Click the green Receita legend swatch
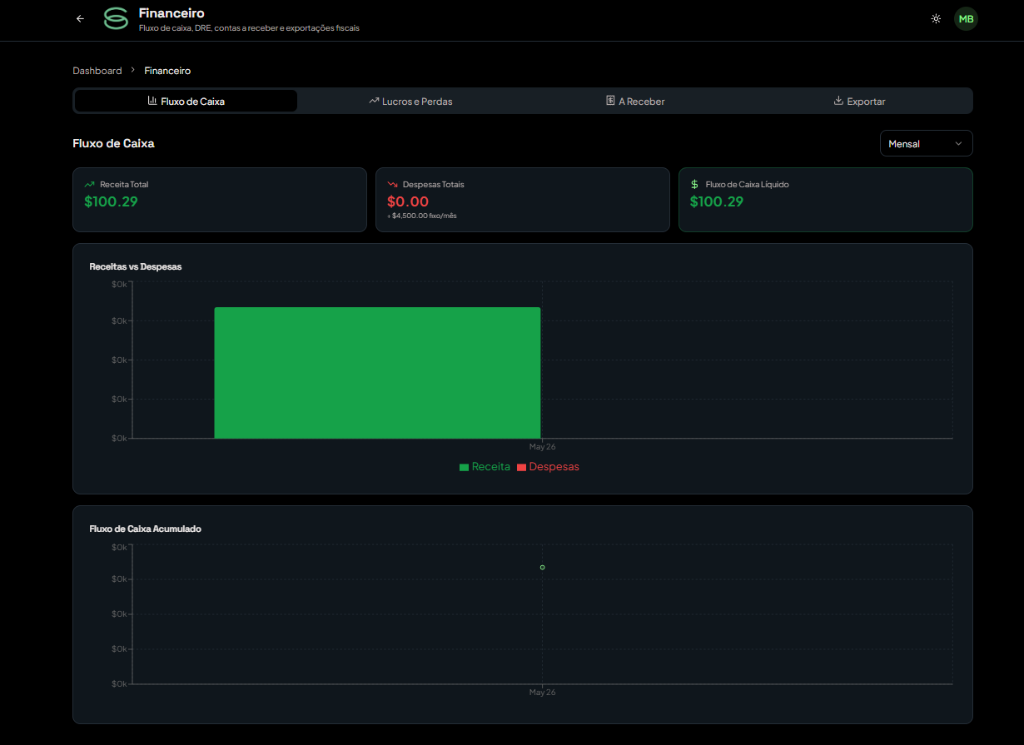 pos(464,467)
